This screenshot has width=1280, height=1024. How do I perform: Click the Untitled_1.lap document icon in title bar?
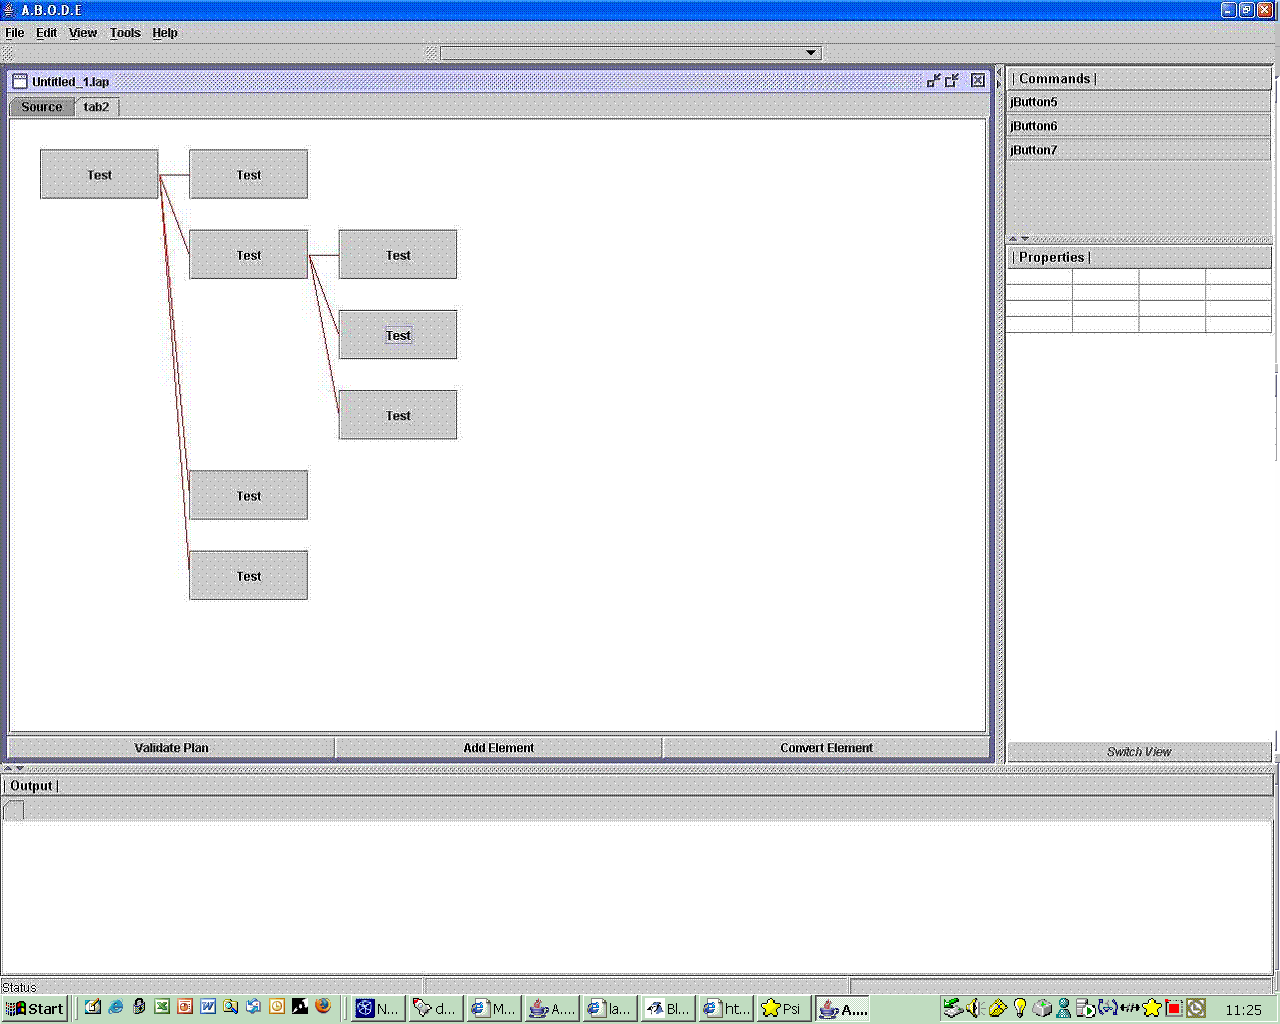point(19,81)
